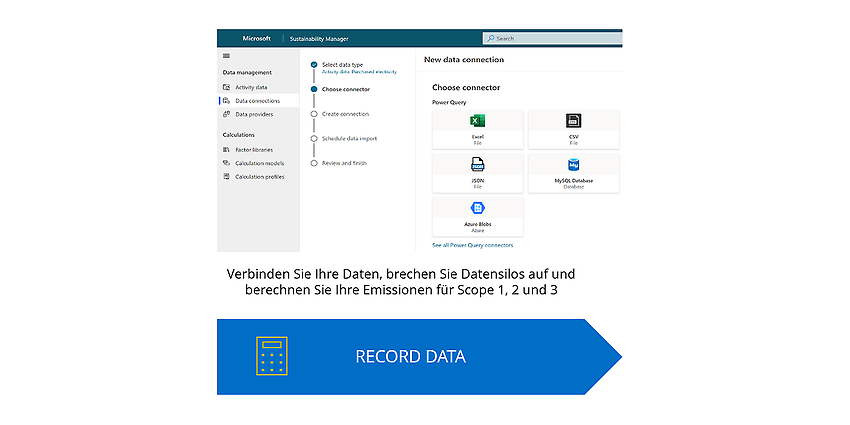Click the Data providers icon

[227, 114]
